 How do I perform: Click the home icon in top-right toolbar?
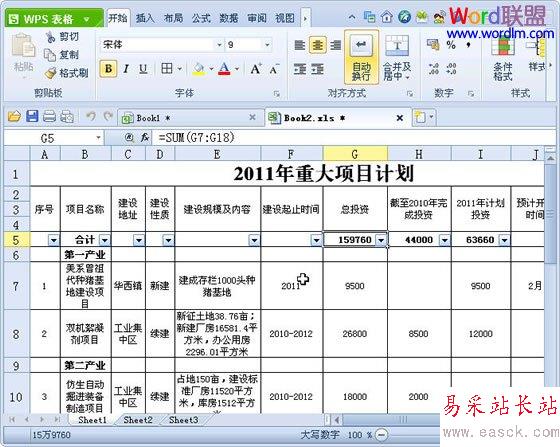coord(387,17)
